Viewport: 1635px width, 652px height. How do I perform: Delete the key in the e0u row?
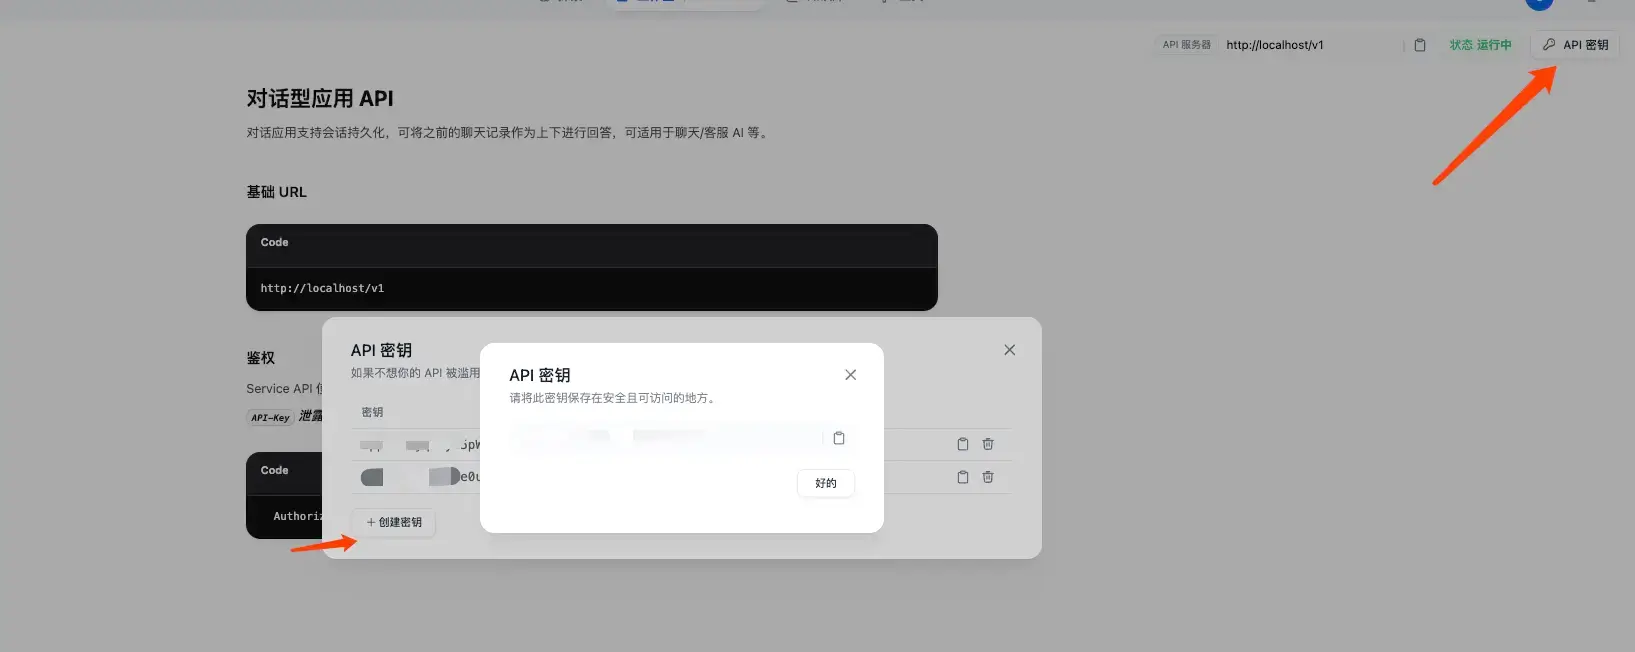coord(987,477)
